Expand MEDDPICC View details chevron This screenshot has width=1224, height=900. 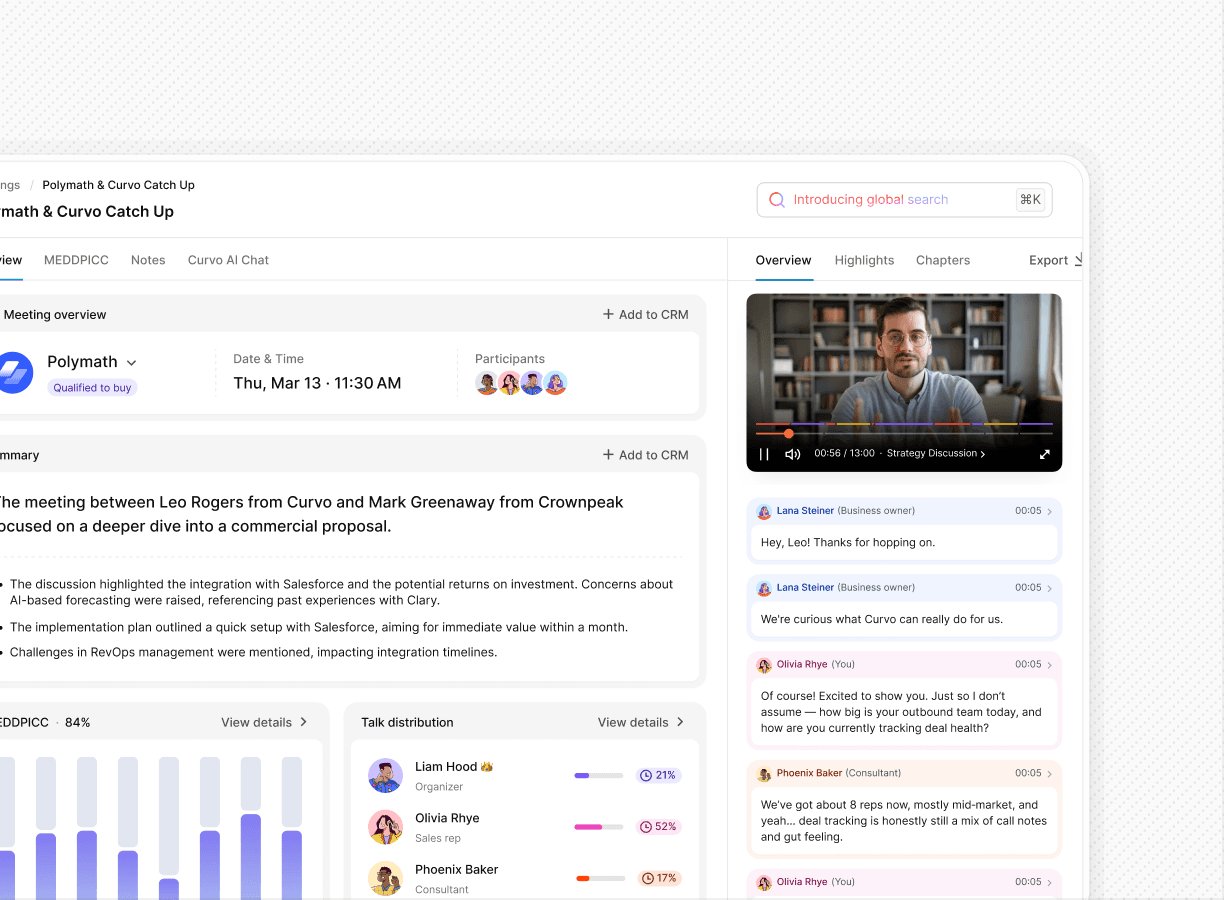304,722
